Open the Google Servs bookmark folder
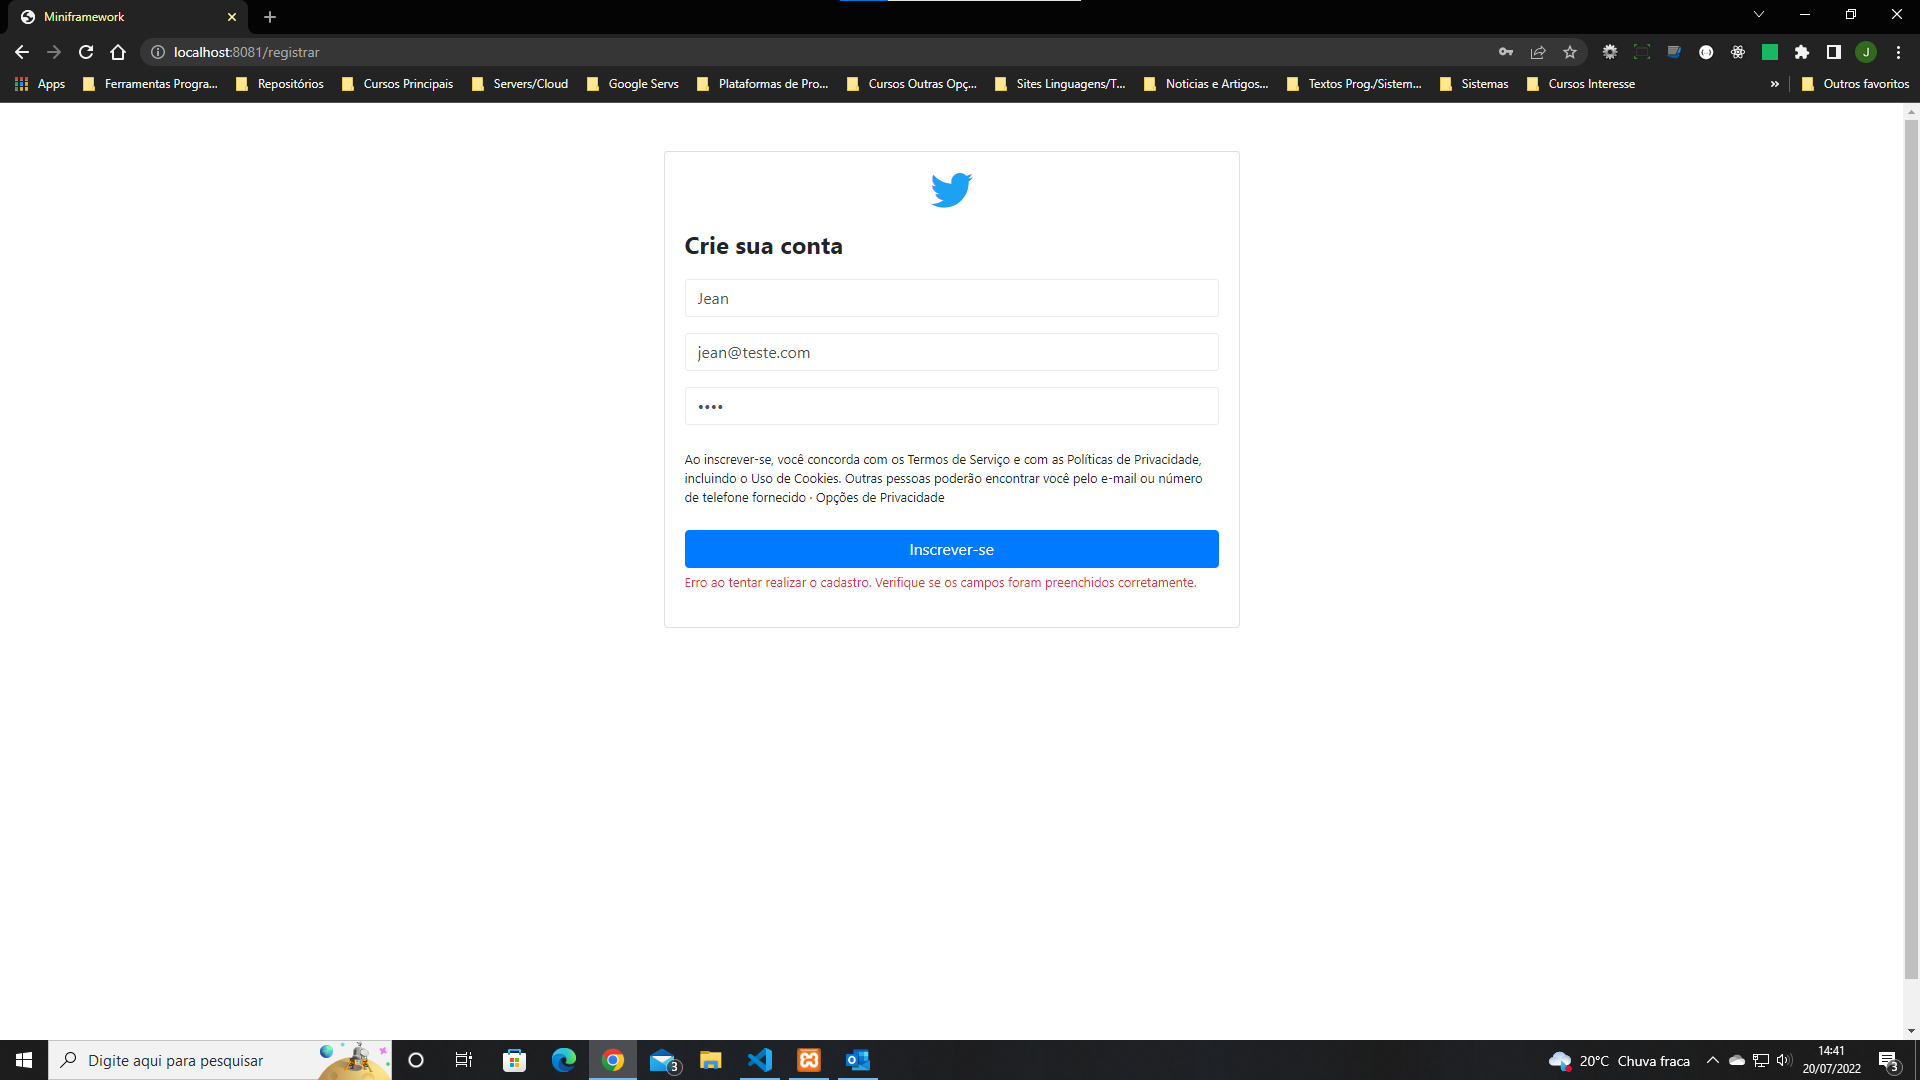1920x1080 pixels. tap(633, 84)
